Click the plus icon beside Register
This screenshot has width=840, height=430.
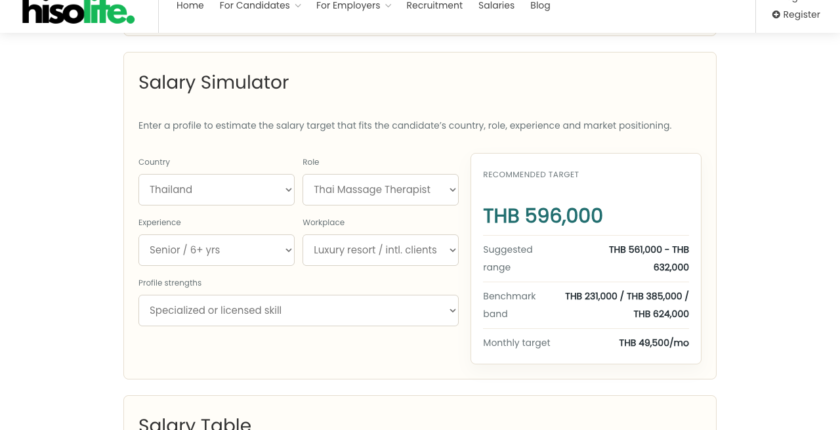pos(776,14)
